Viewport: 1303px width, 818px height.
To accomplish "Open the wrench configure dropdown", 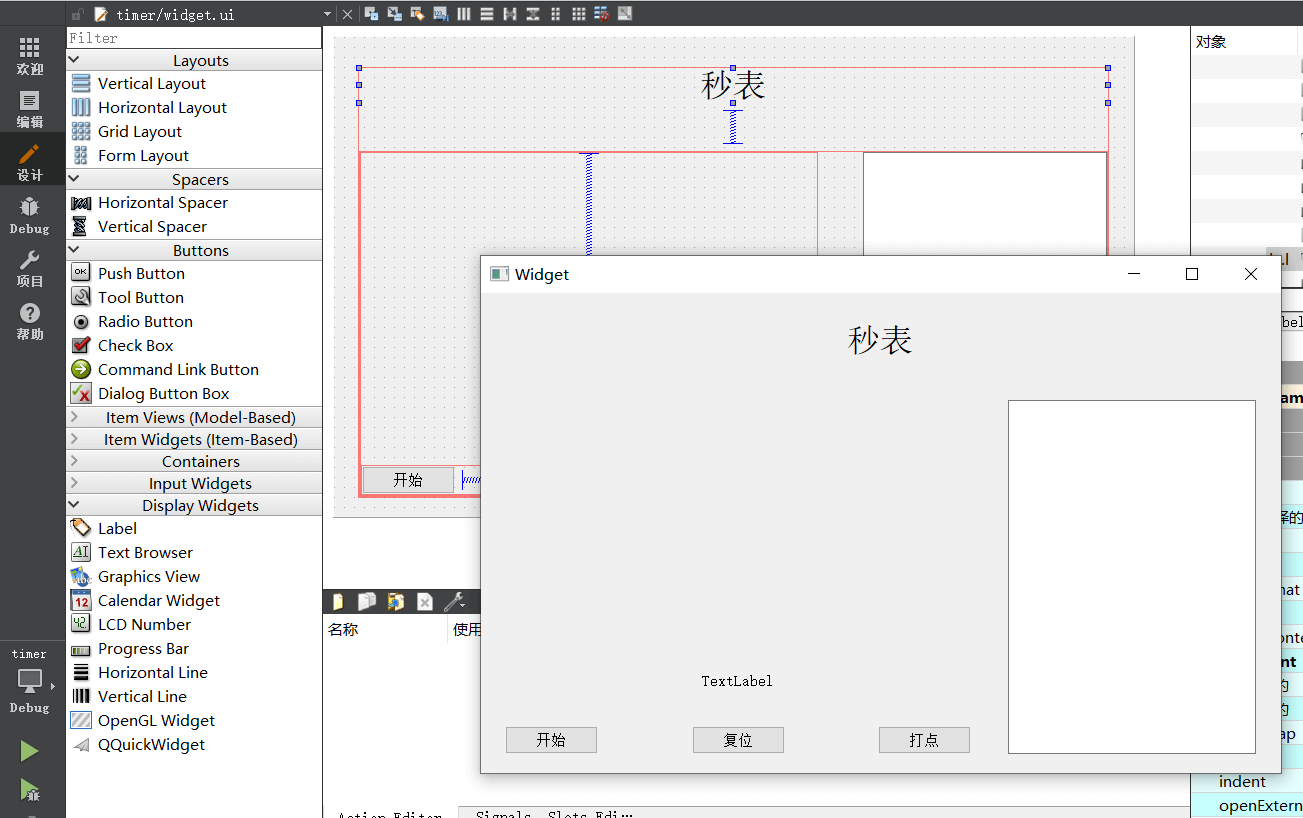I will [456, 602].
